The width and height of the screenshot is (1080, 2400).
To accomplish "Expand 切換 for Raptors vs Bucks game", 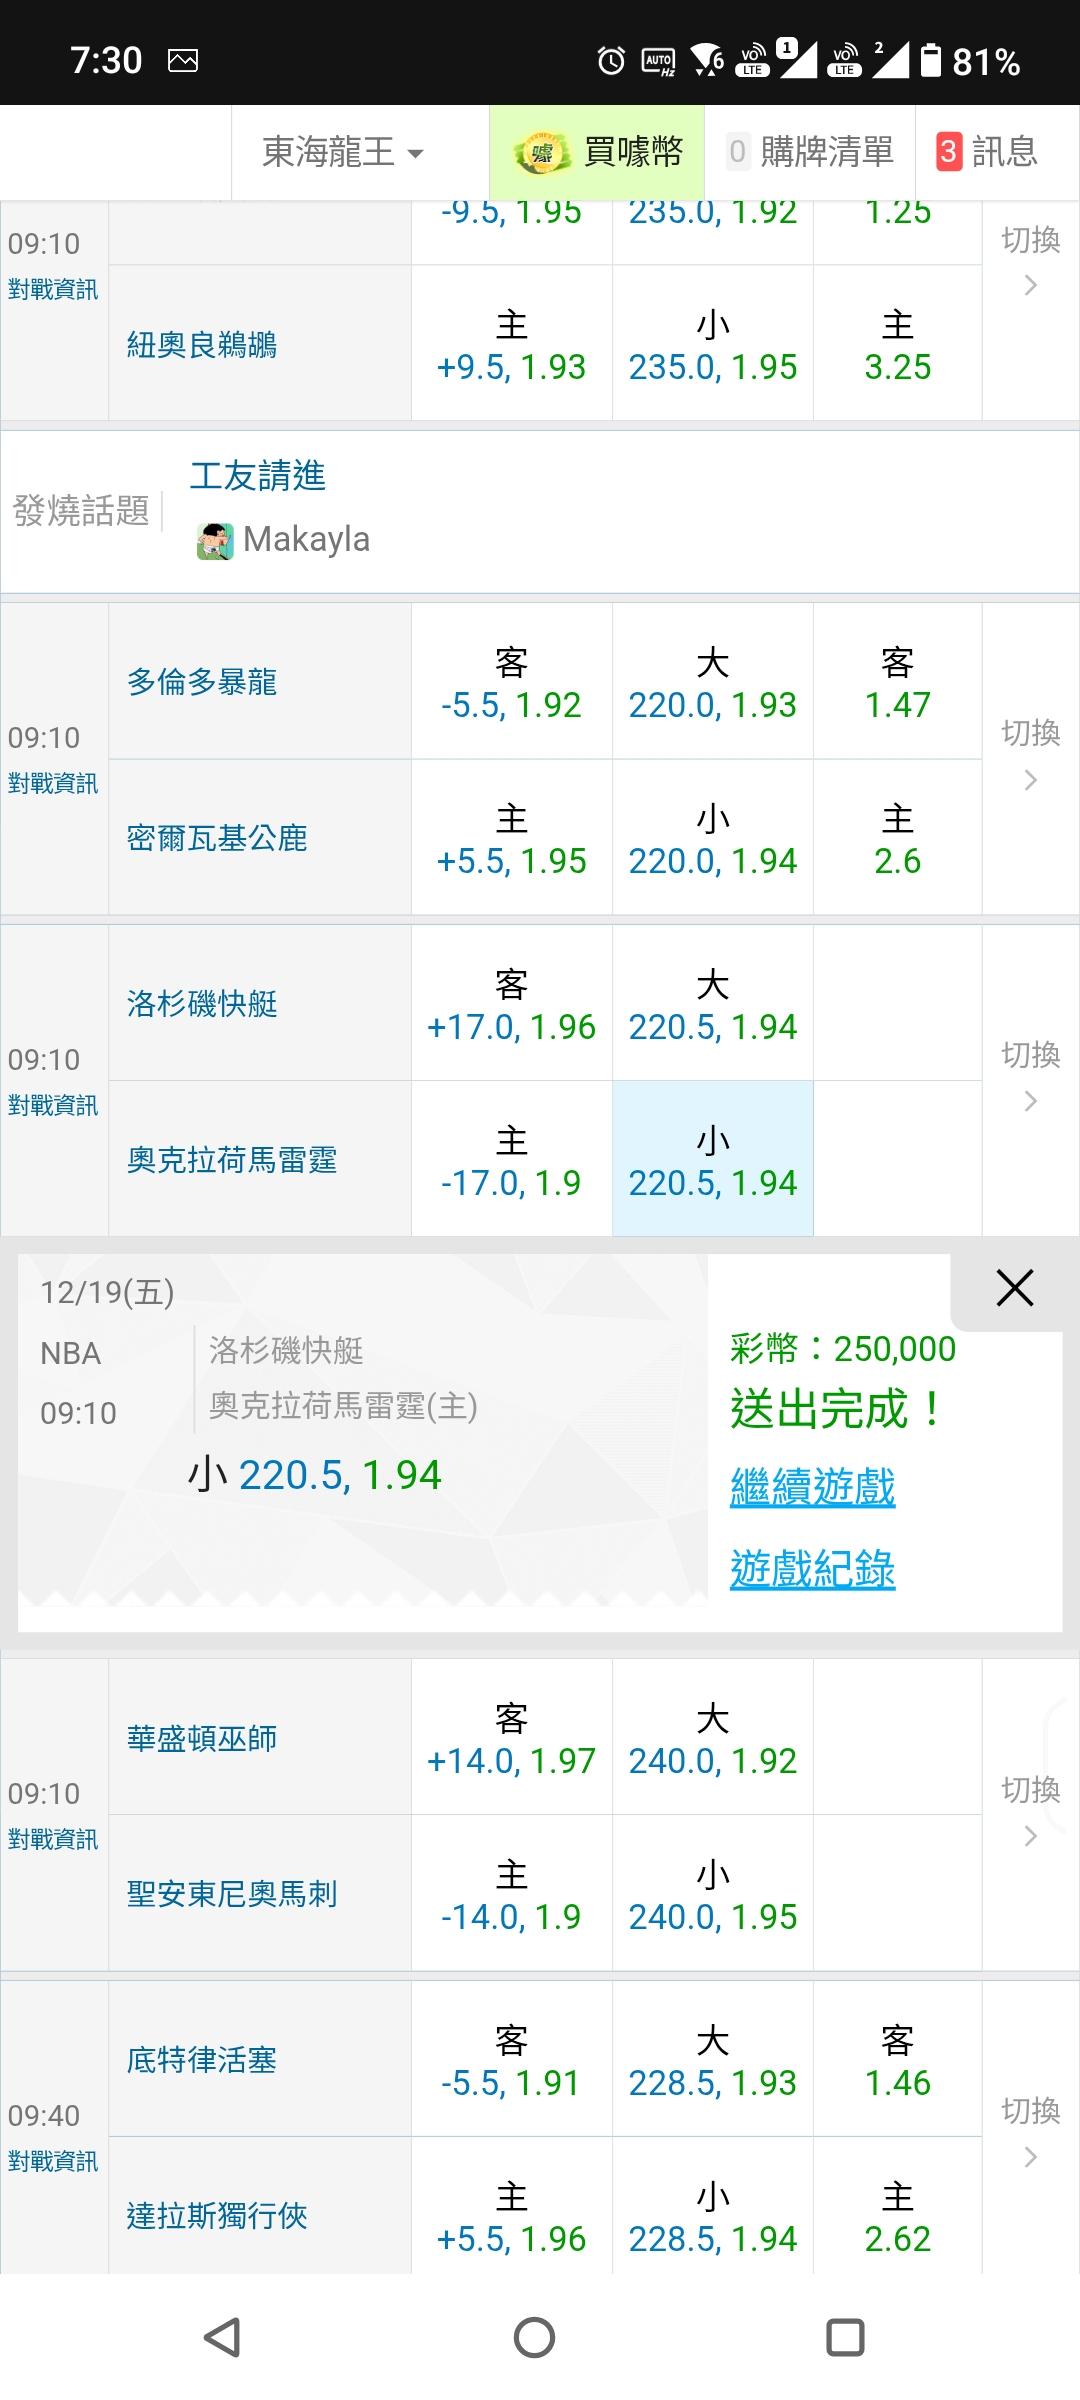I will click(x=1030, y=756).
